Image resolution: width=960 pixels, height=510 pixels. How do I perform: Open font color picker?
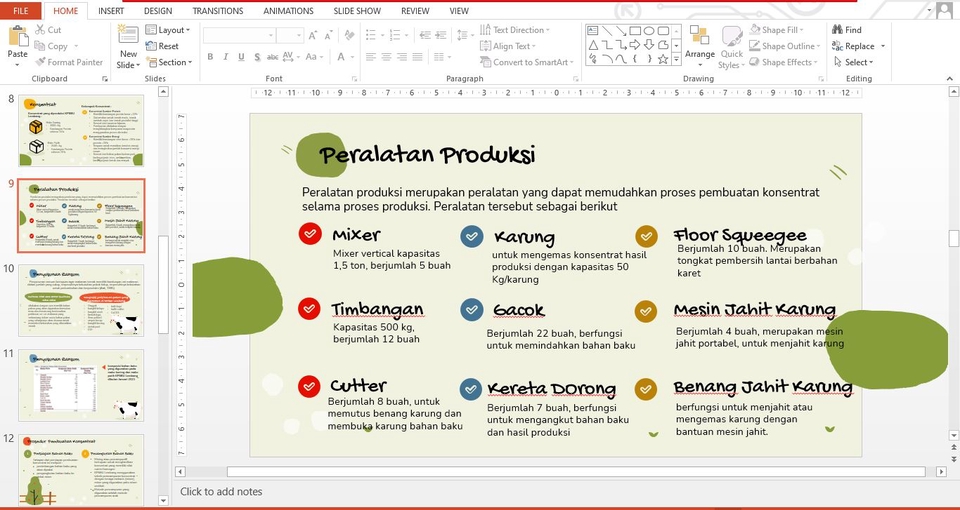coord(345,57)
